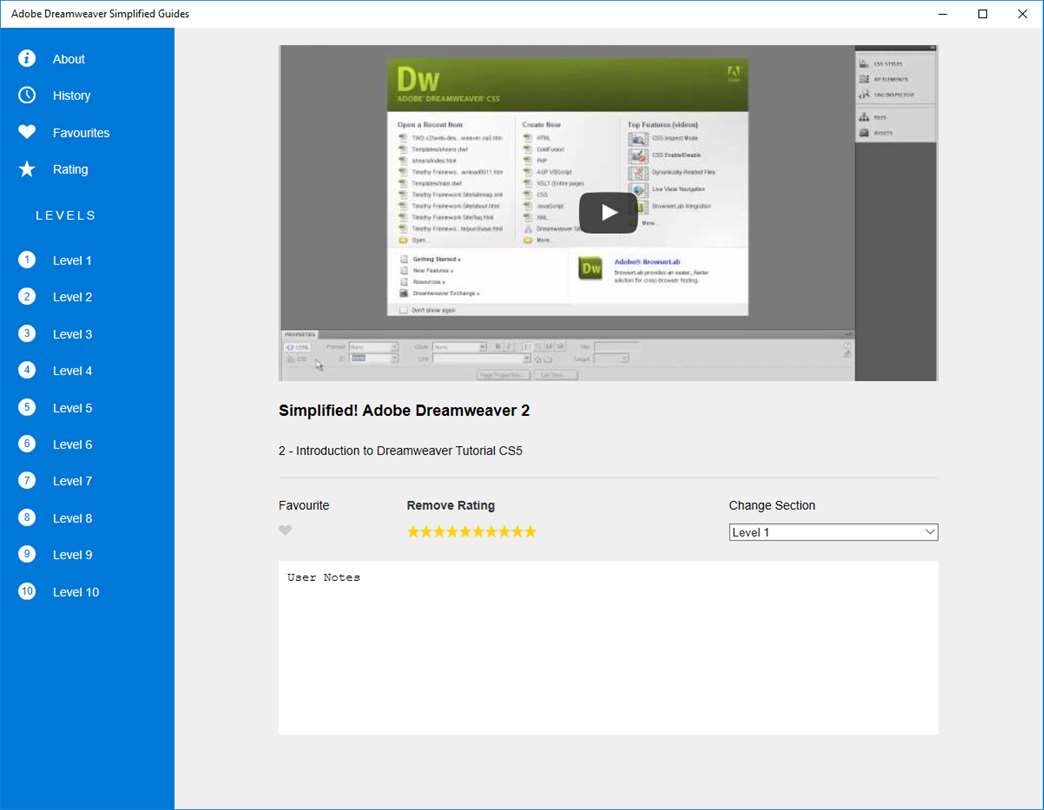Navigate to Level 9 text
Image resolution: width=1044 pixels, height=810 pixels.
pos(72,555)
